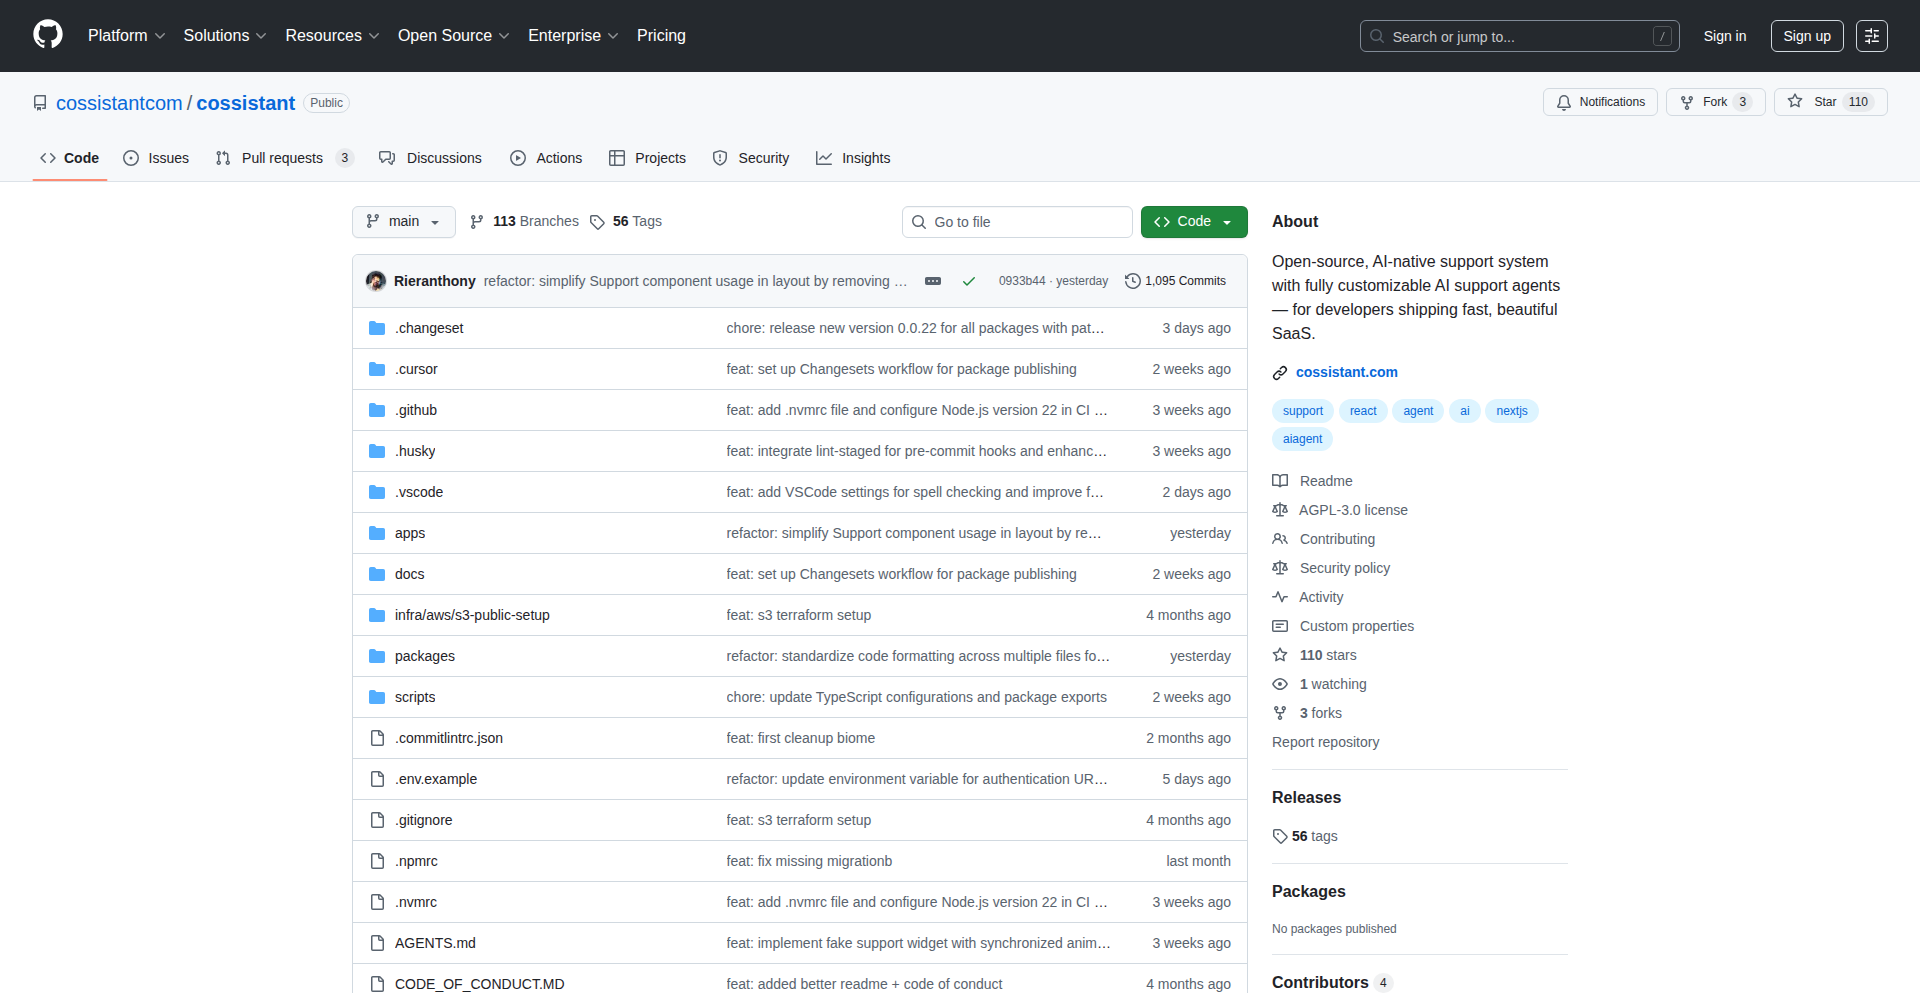Click the Sign up button
1920x993 pixels.
pyautogui.click(x=1806, y=36)
